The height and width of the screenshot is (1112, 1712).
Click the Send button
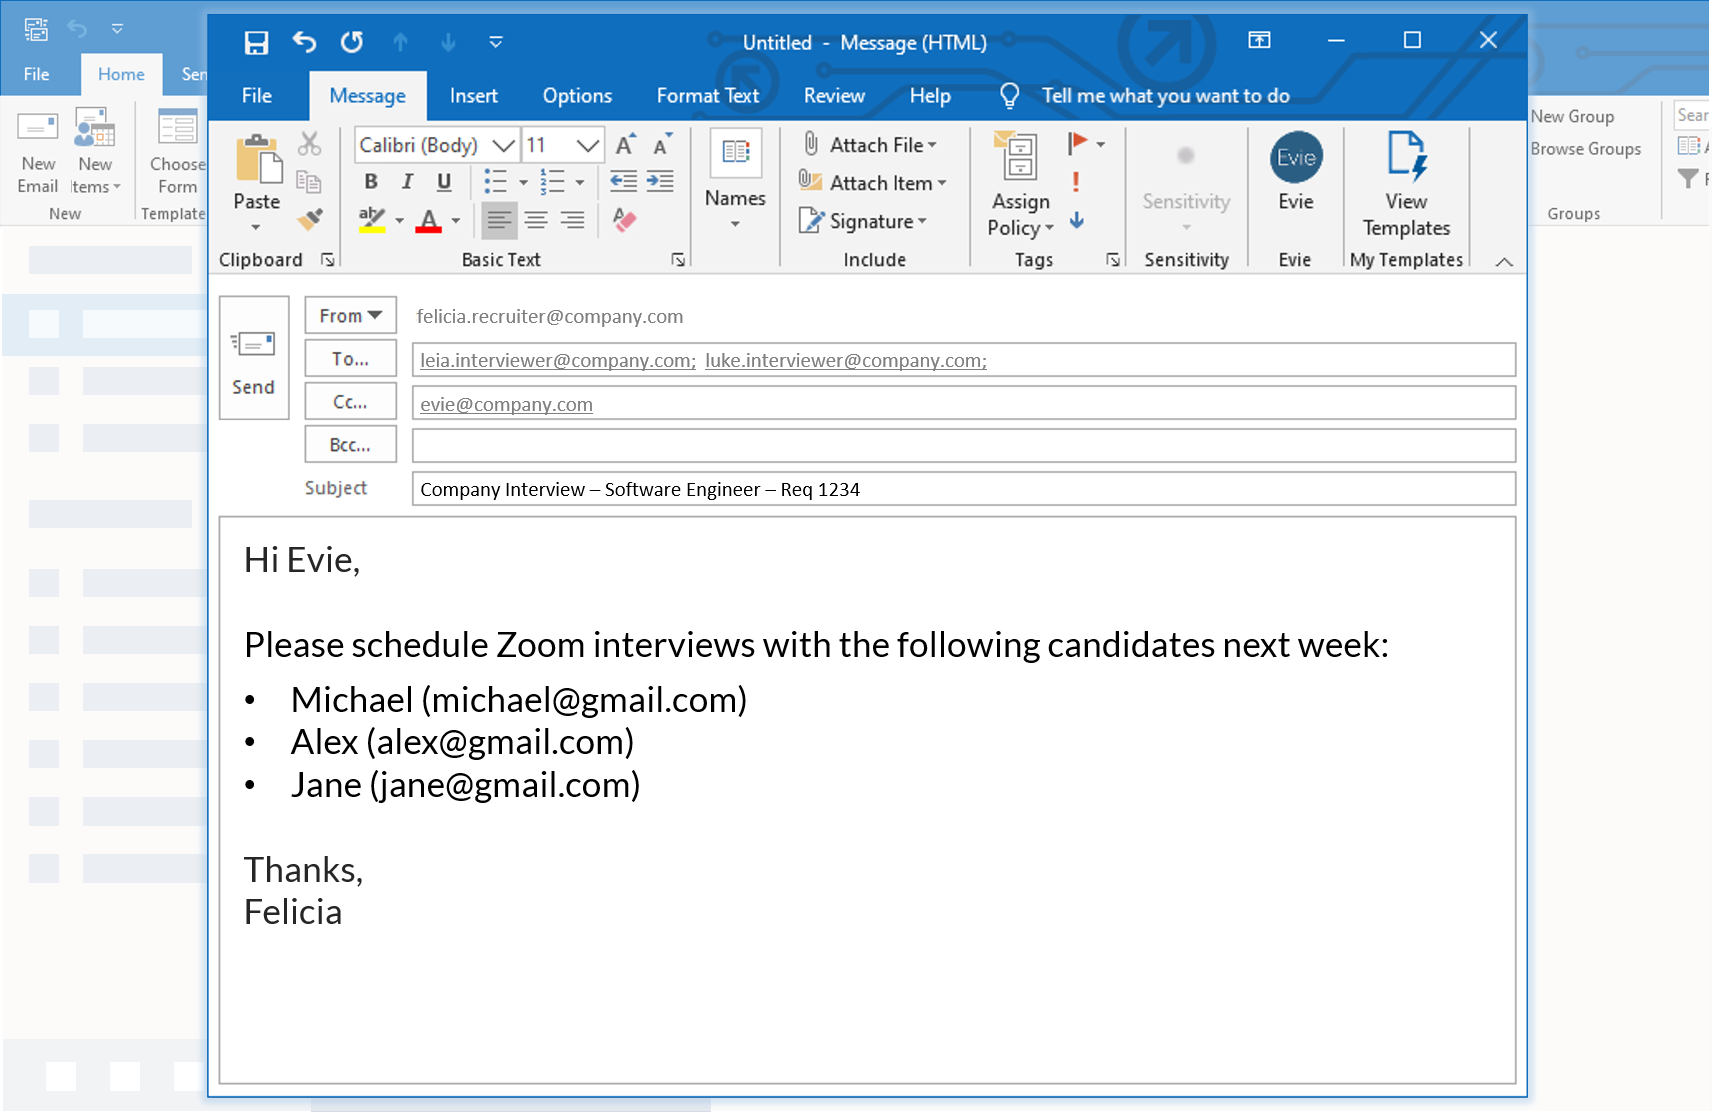[253, 358]
